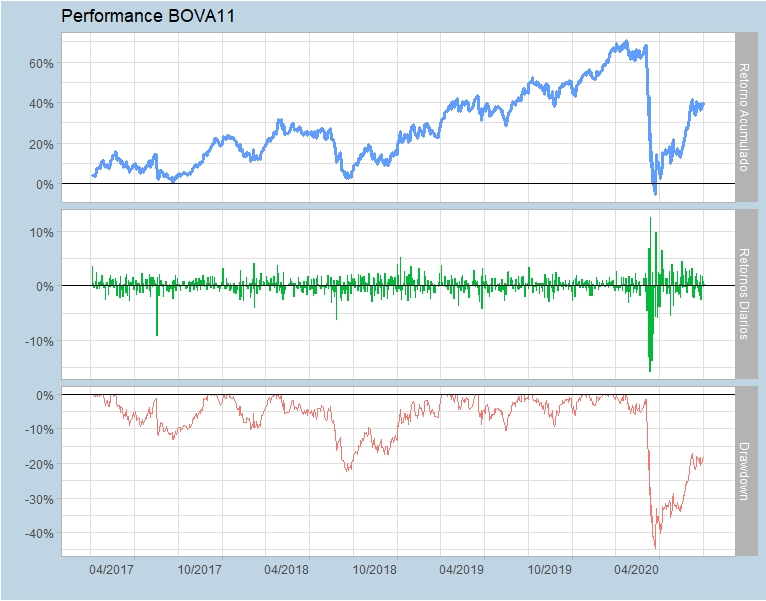Click the -20% tick in drawdown panel
Screen dimensions: 766x601
tap(38, 464)
